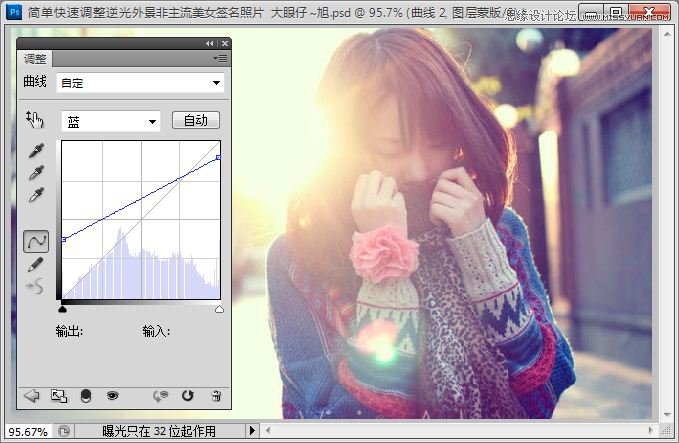Screen dimensions: 679x443
Task: Expand the status bar info arrow
Action: (252, 431)
